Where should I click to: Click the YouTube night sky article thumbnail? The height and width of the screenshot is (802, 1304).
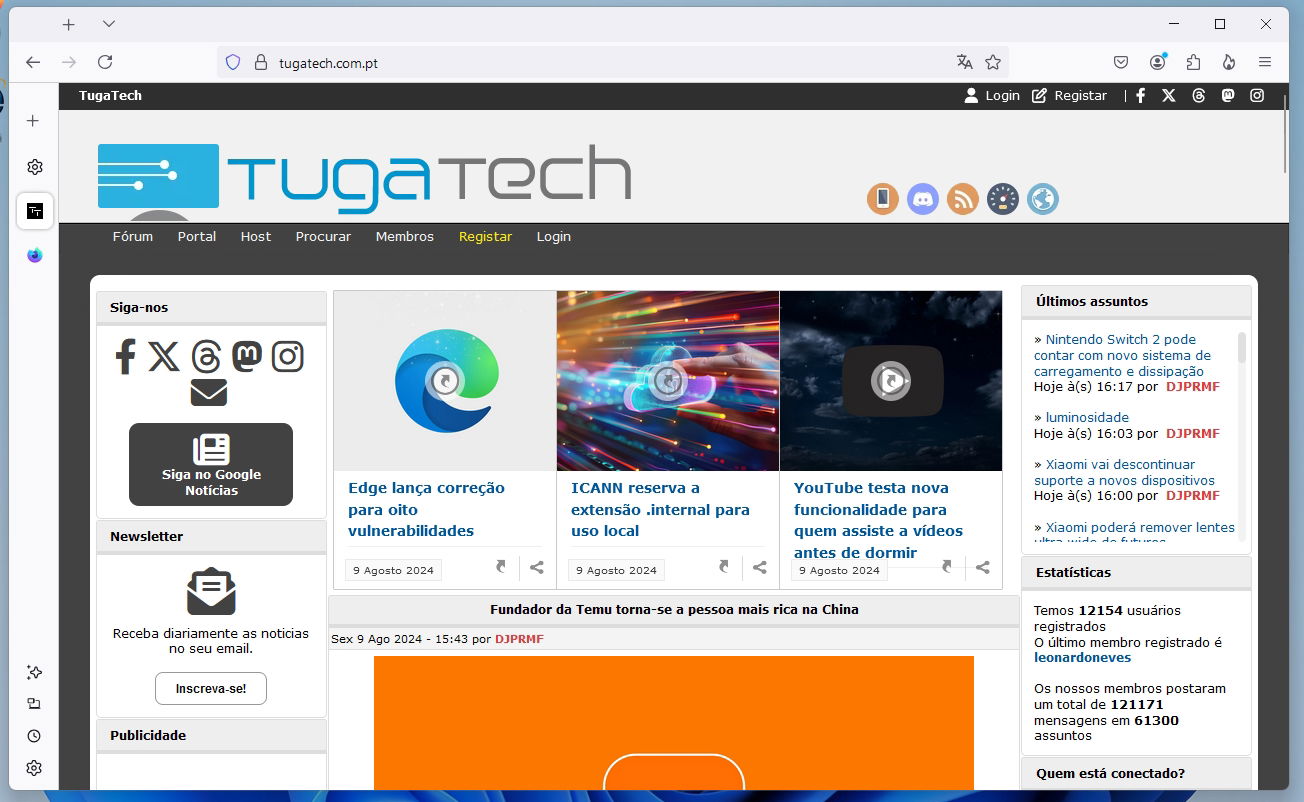(x=891, y=381)
